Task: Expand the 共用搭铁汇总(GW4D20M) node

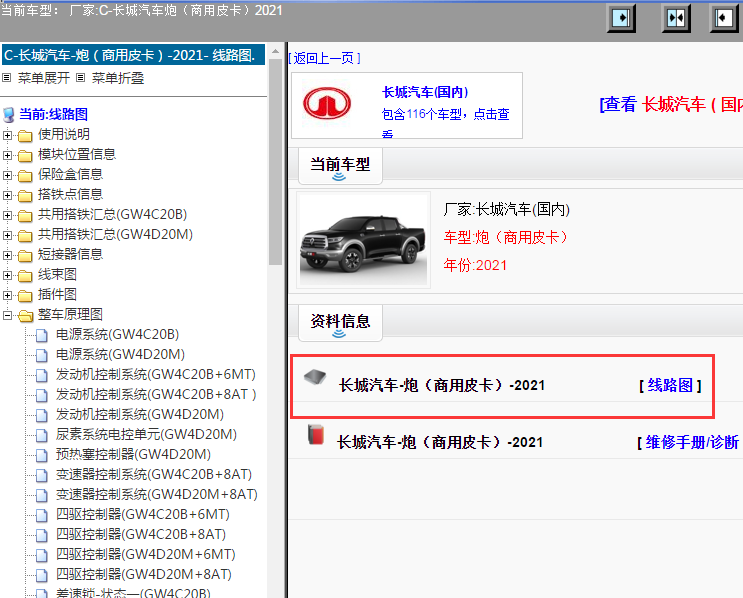Action: pyautogui.click(x=7, y=235)
